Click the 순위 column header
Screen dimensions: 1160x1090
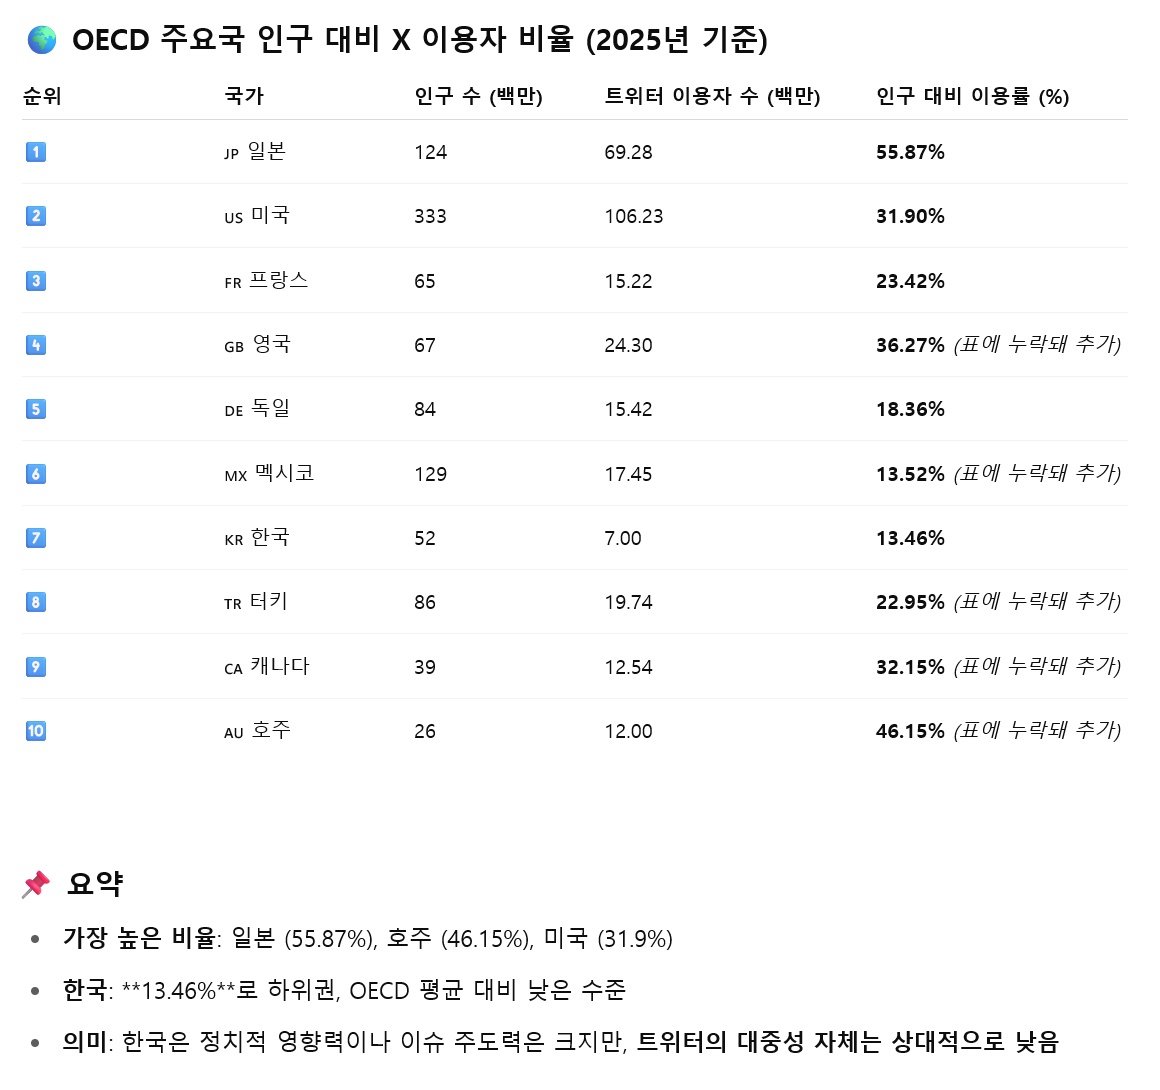coord(42,96)
